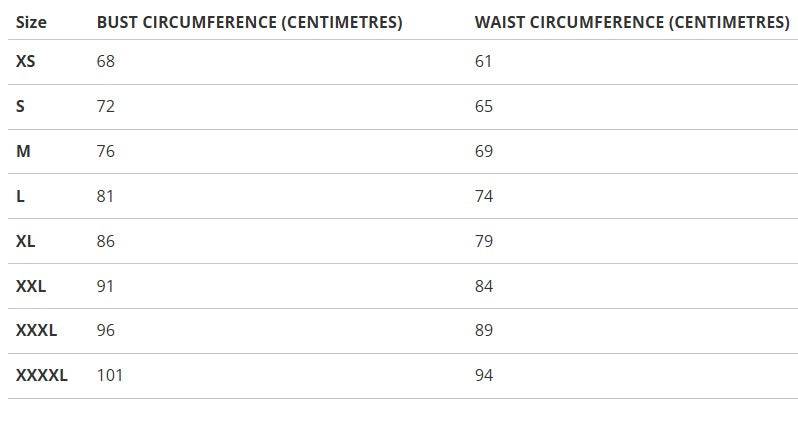Image resolution: width=798 pixels, height=437 pixels.
Task: Select waist value 61 in XS row
Action: pos(484,62)
